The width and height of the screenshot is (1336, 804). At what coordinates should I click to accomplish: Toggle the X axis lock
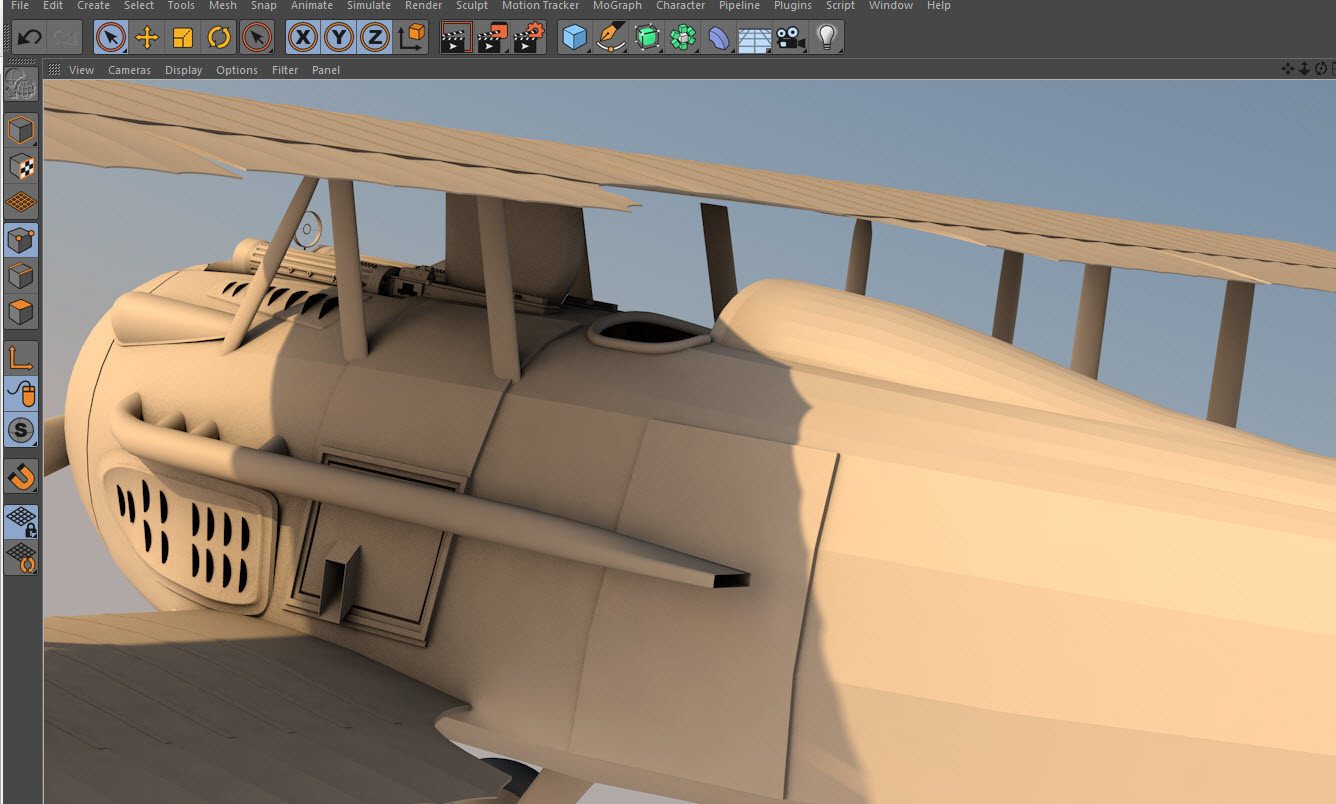(x=304, y=38)
